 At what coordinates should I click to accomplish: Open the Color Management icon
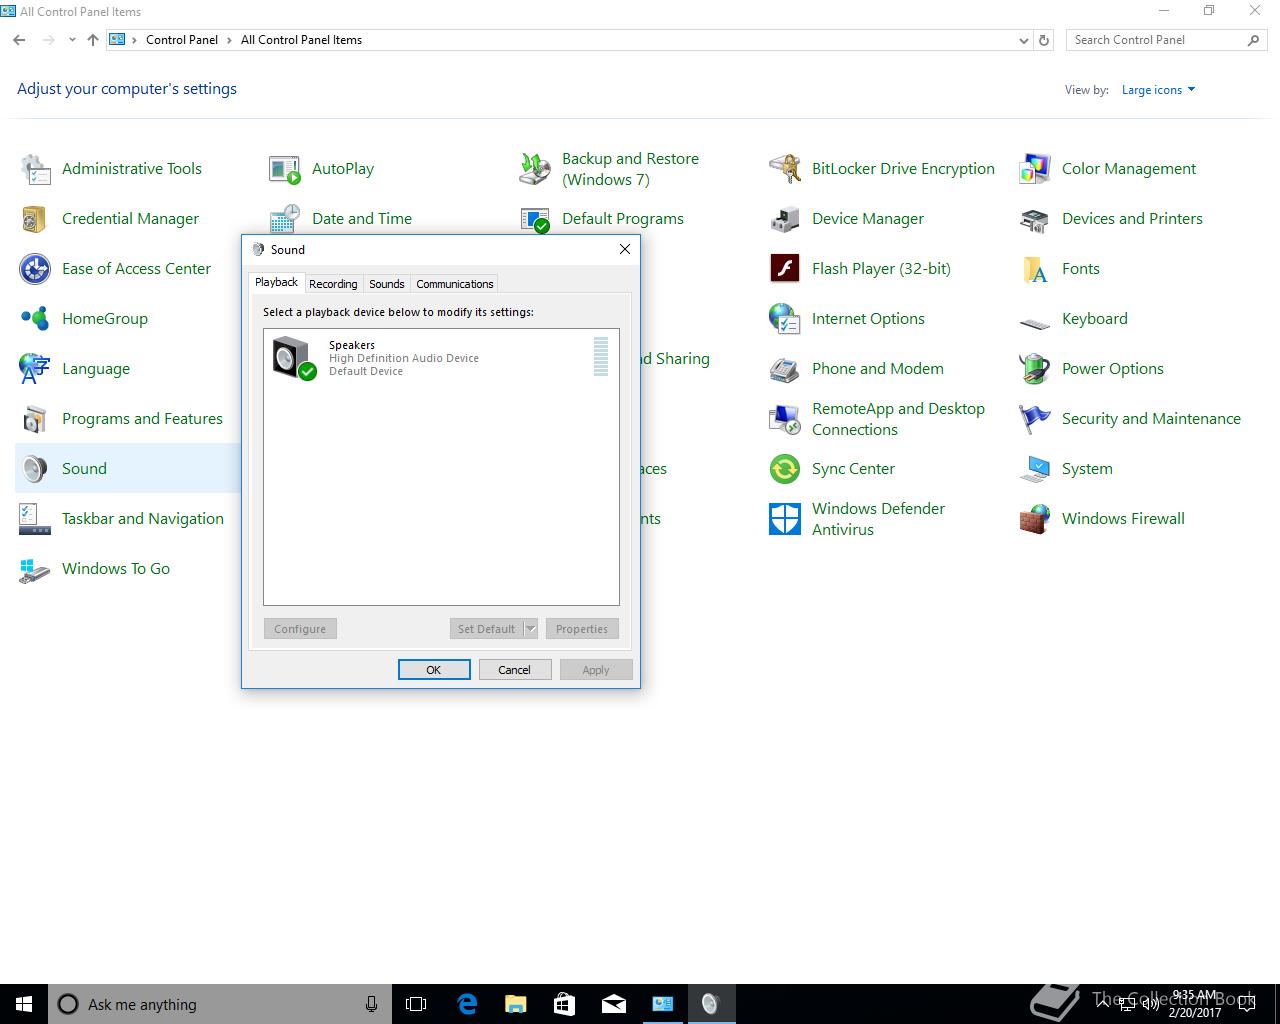click(x=1035, y=169)
